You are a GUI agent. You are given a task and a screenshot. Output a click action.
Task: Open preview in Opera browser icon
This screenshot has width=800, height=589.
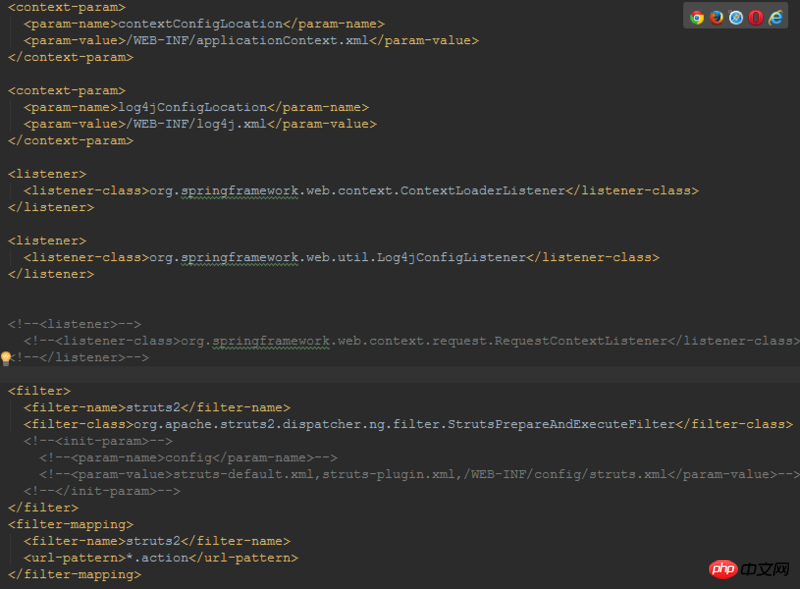[756, 18]
